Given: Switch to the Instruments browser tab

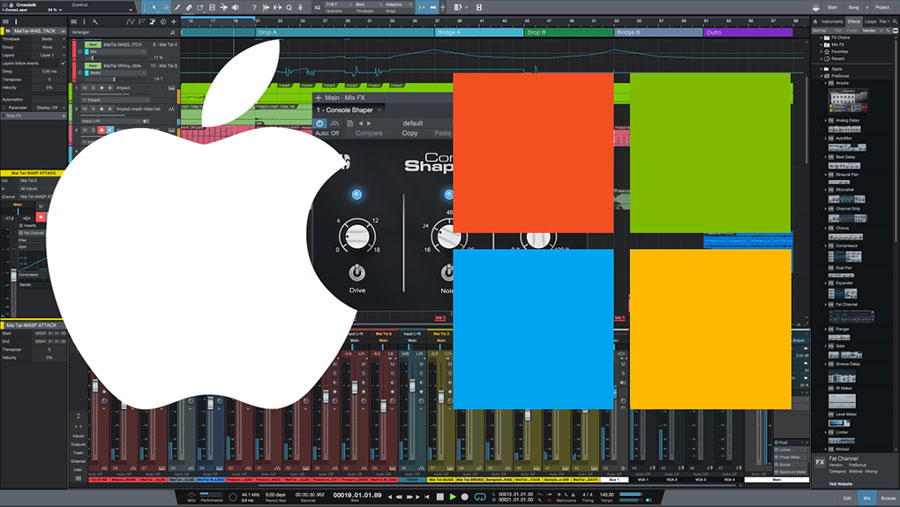Looking at the screenshot, I should [832, 22].
